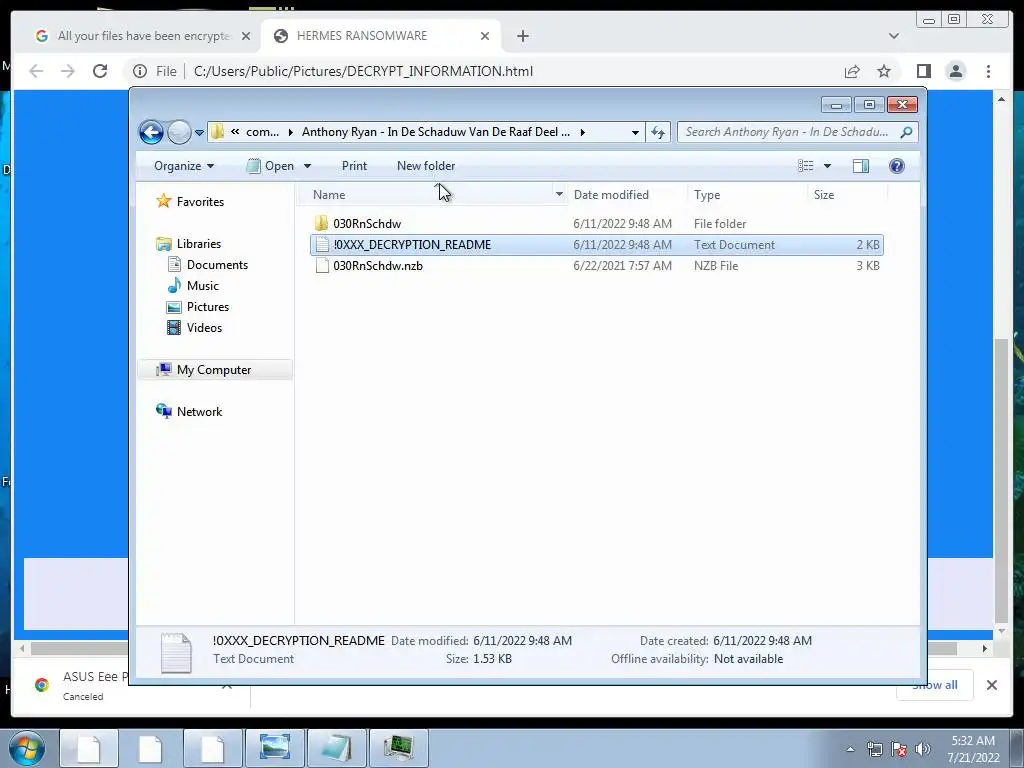Open the view options dropdown arrow

click(827, 166)
